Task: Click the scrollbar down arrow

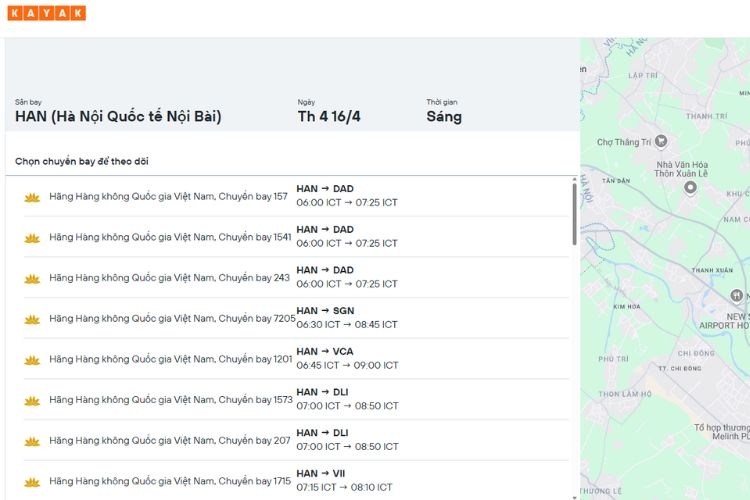Action: (x=574, y=498)
